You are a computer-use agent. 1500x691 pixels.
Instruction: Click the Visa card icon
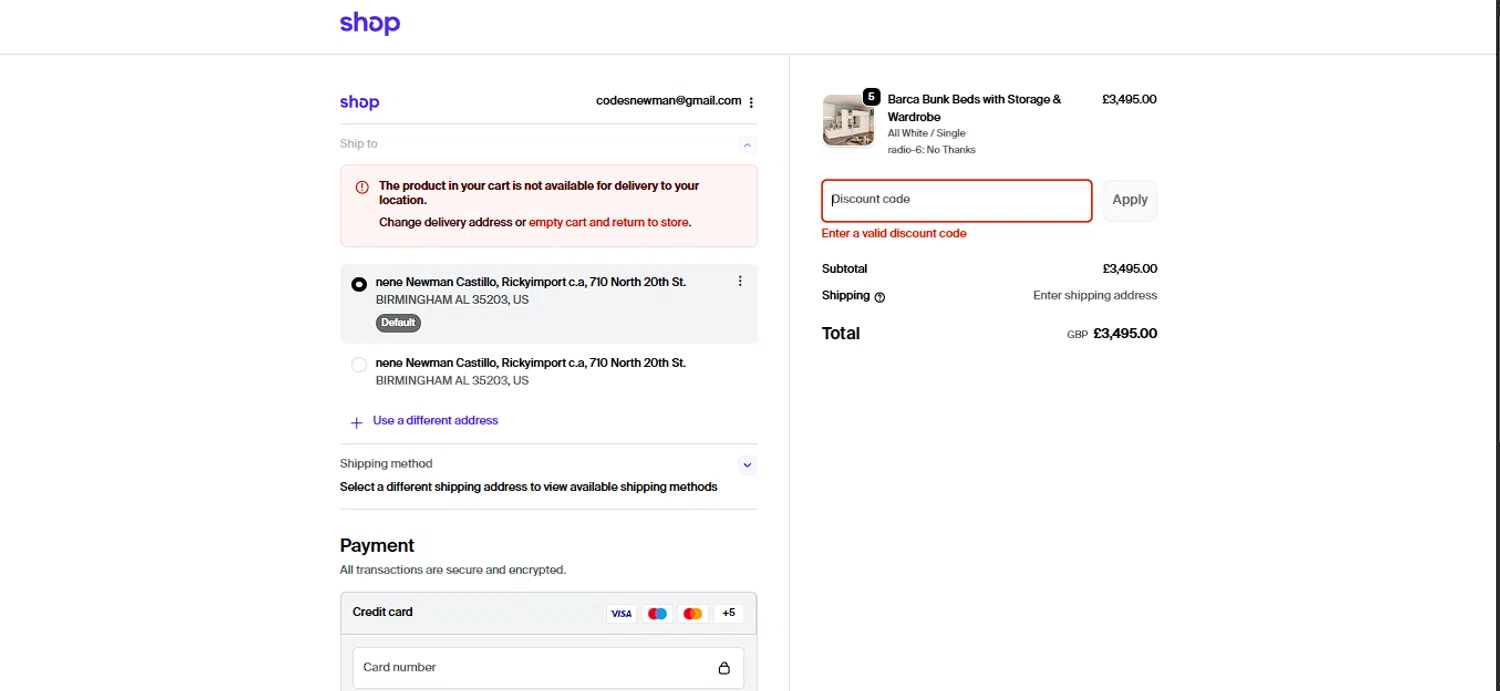click(x=621, y=613)
